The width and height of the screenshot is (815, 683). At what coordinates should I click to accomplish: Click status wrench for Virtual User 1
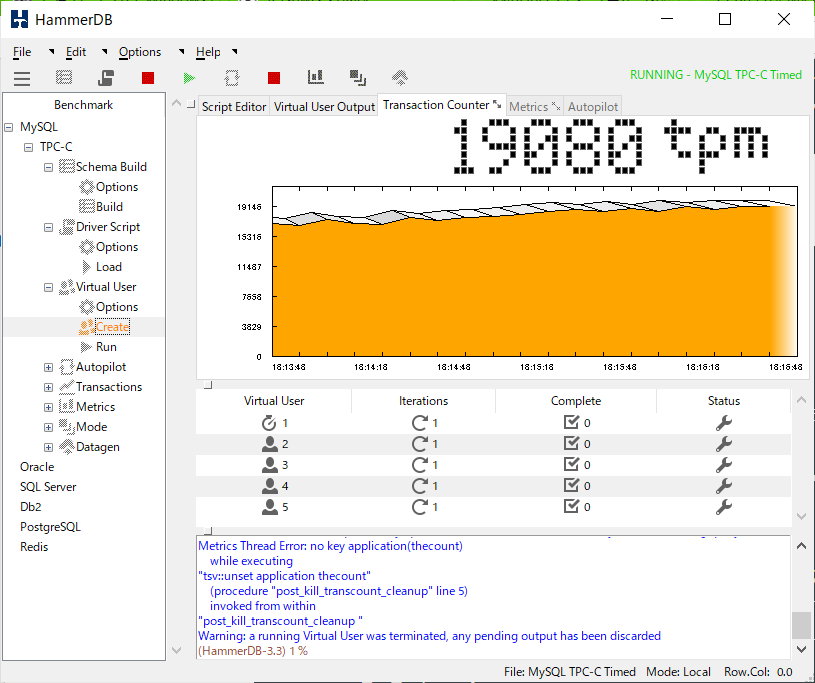click(724, 423)
